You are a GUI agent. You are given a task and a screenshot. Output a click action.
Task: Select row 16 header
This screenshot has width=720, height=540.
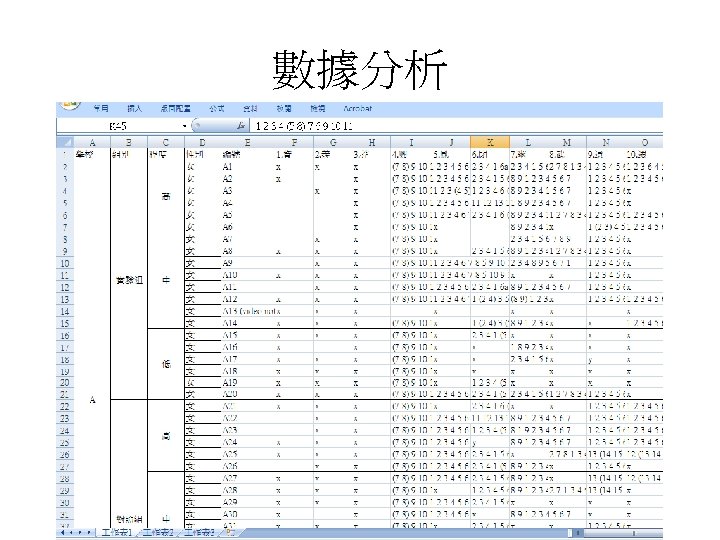point(65,335)
